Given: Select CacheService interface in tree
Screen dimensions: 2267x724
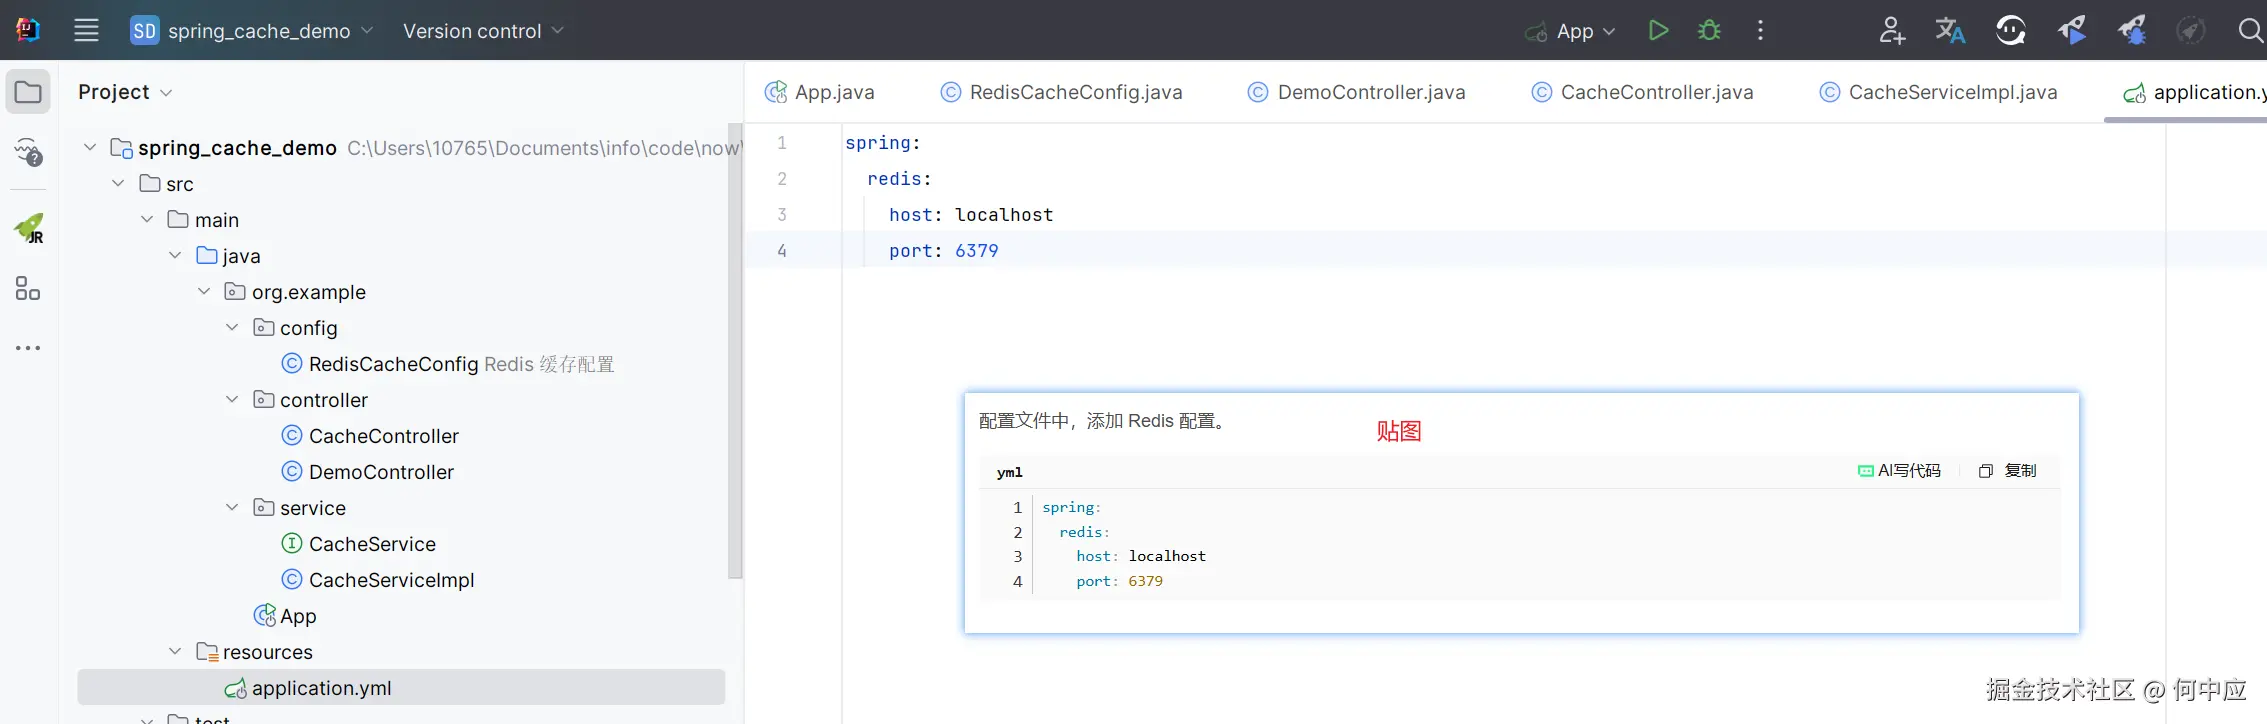Looking at the screenshot, I should tap(372, 544).
